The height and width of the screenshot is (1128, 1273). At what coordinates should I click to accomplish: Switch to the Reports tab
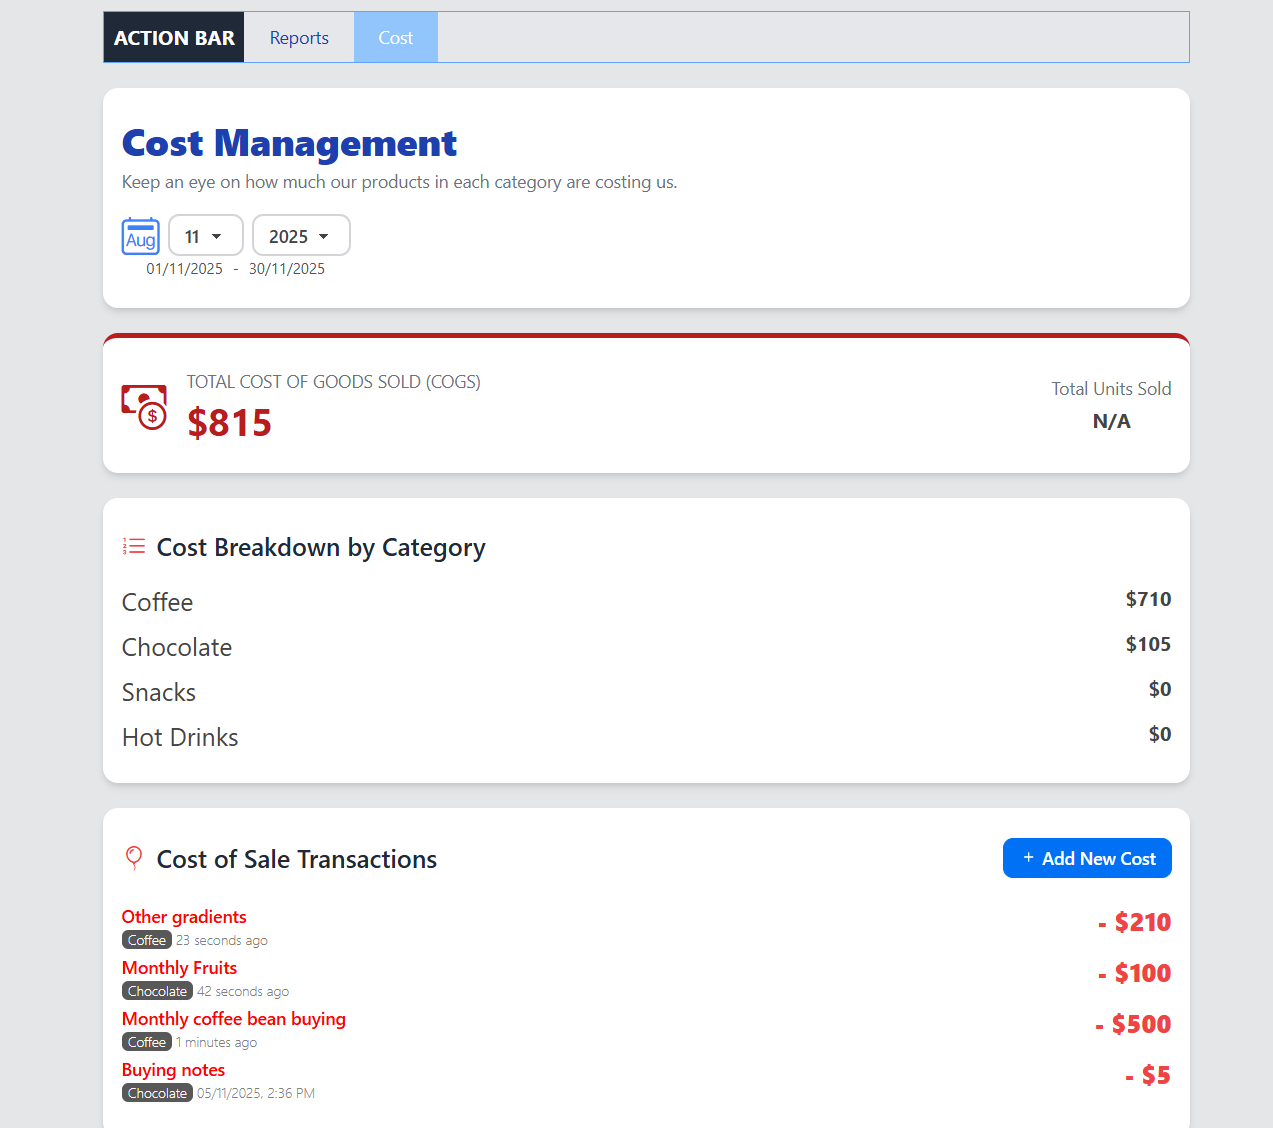[x=298, y=37]
